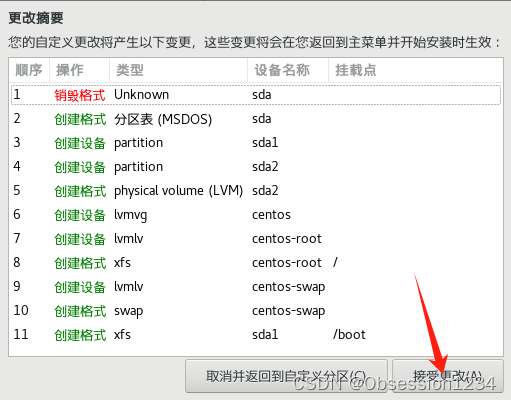Click the 类型 column header
511x400 pixels.
pyautogui.click(x=178, y=70)
